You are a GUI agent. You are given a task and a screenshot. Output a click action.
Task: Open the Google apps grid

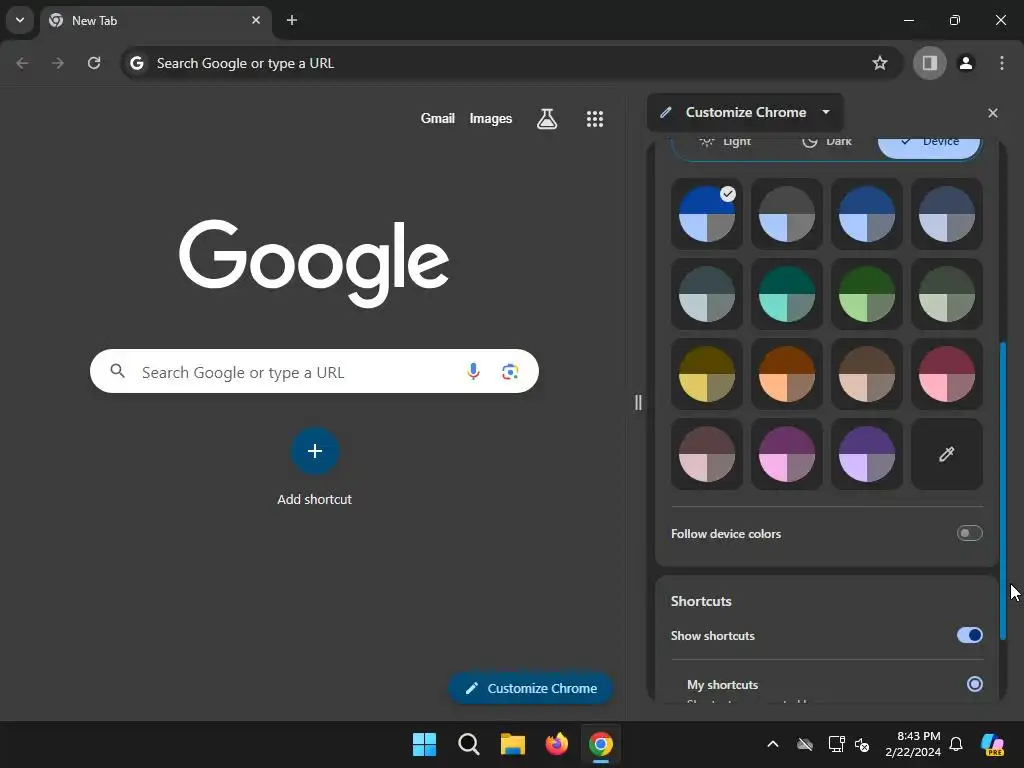coord(594,119)
